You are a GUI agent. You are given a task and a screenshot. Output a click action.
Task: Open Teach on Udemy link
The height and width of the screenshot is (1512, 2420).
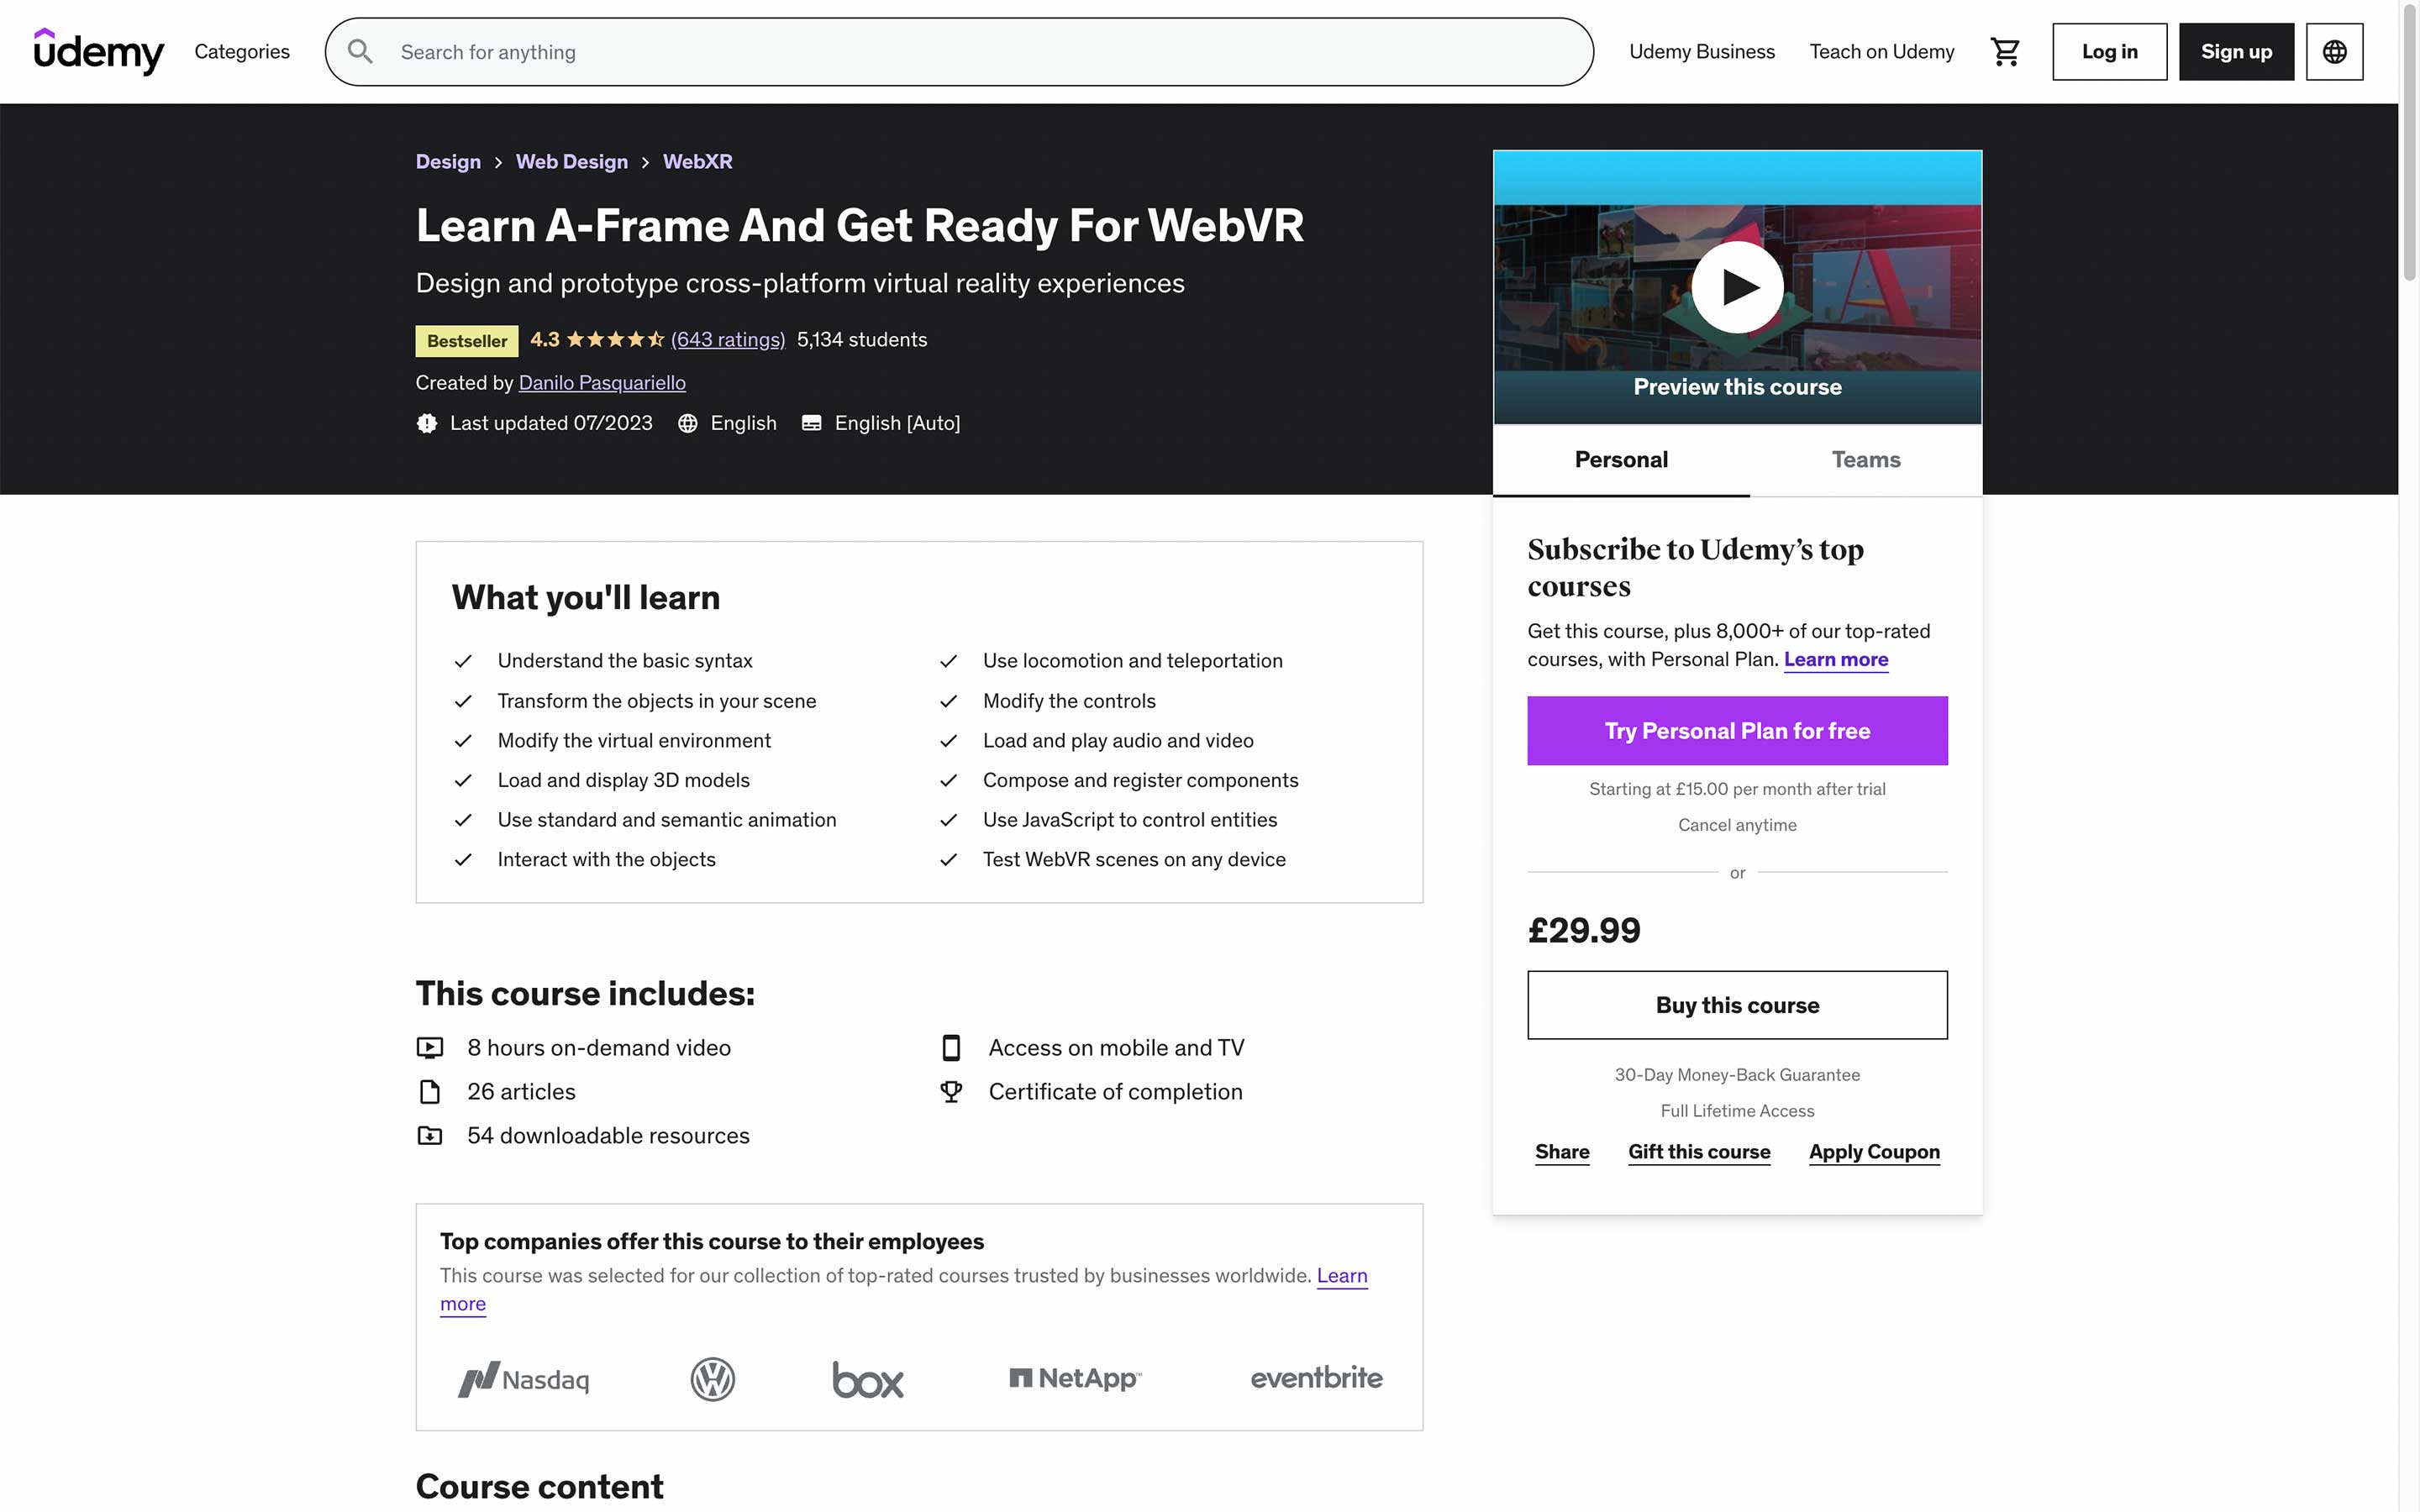coord(1881,52)
